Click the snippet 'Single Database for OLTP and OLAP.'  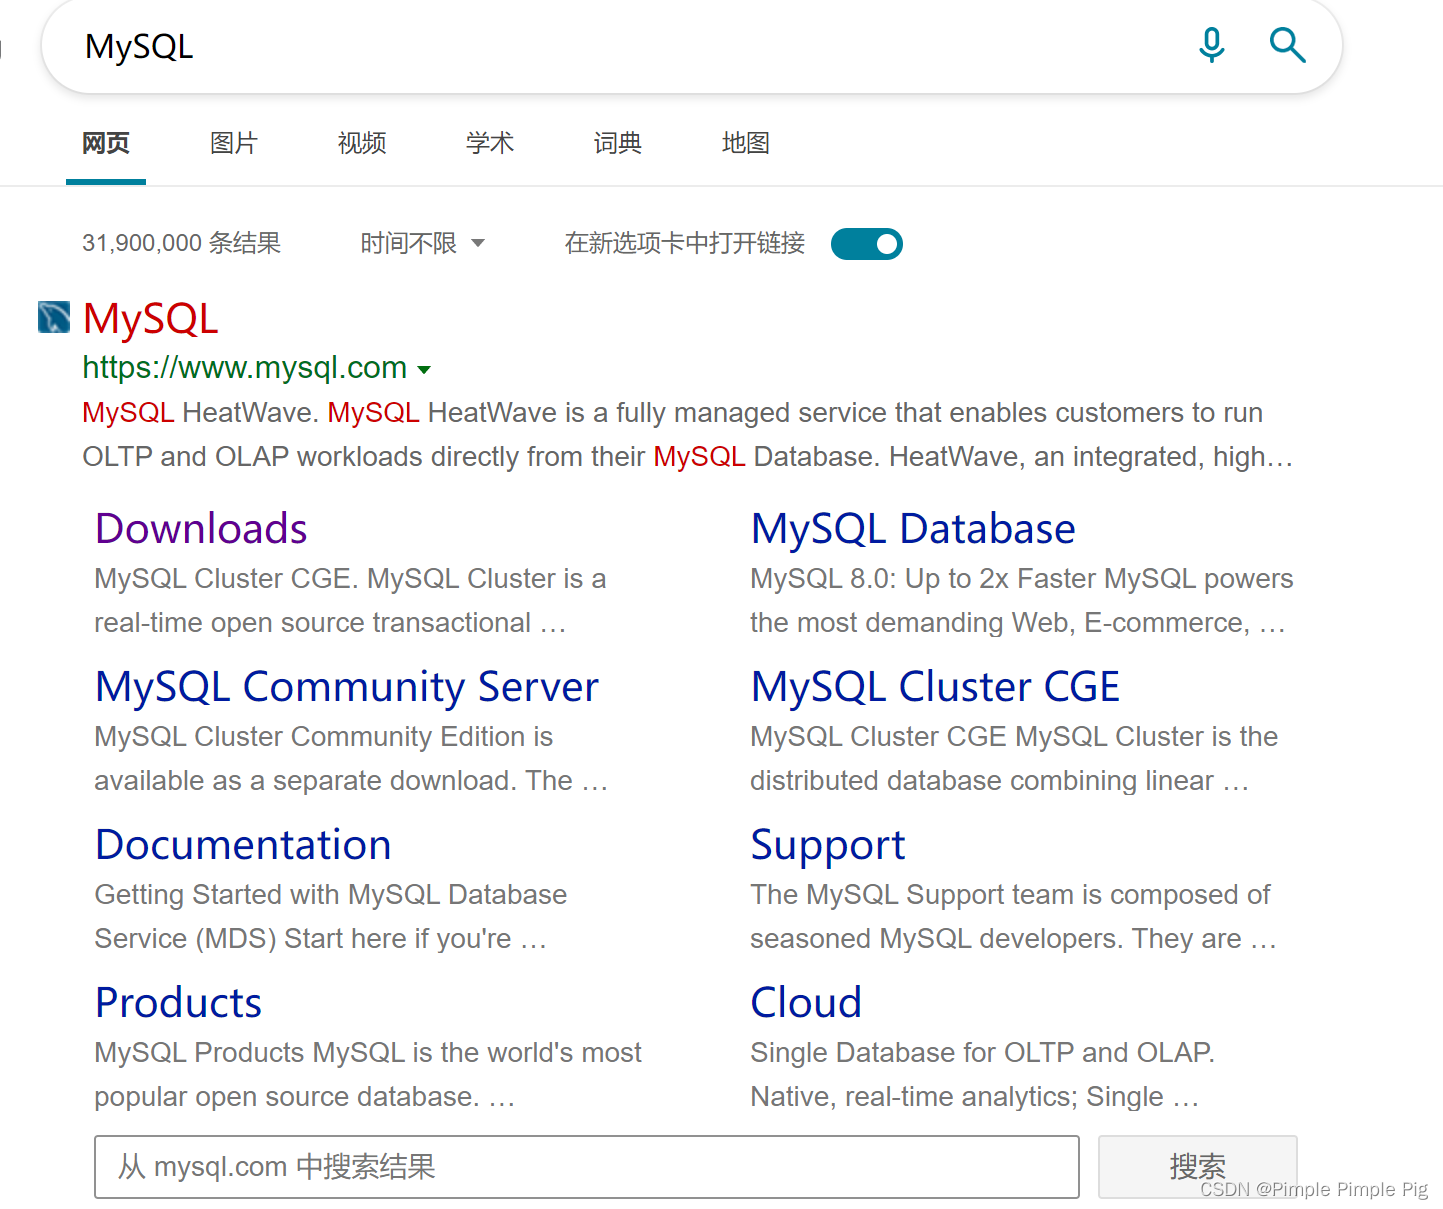coord(983,1053)
